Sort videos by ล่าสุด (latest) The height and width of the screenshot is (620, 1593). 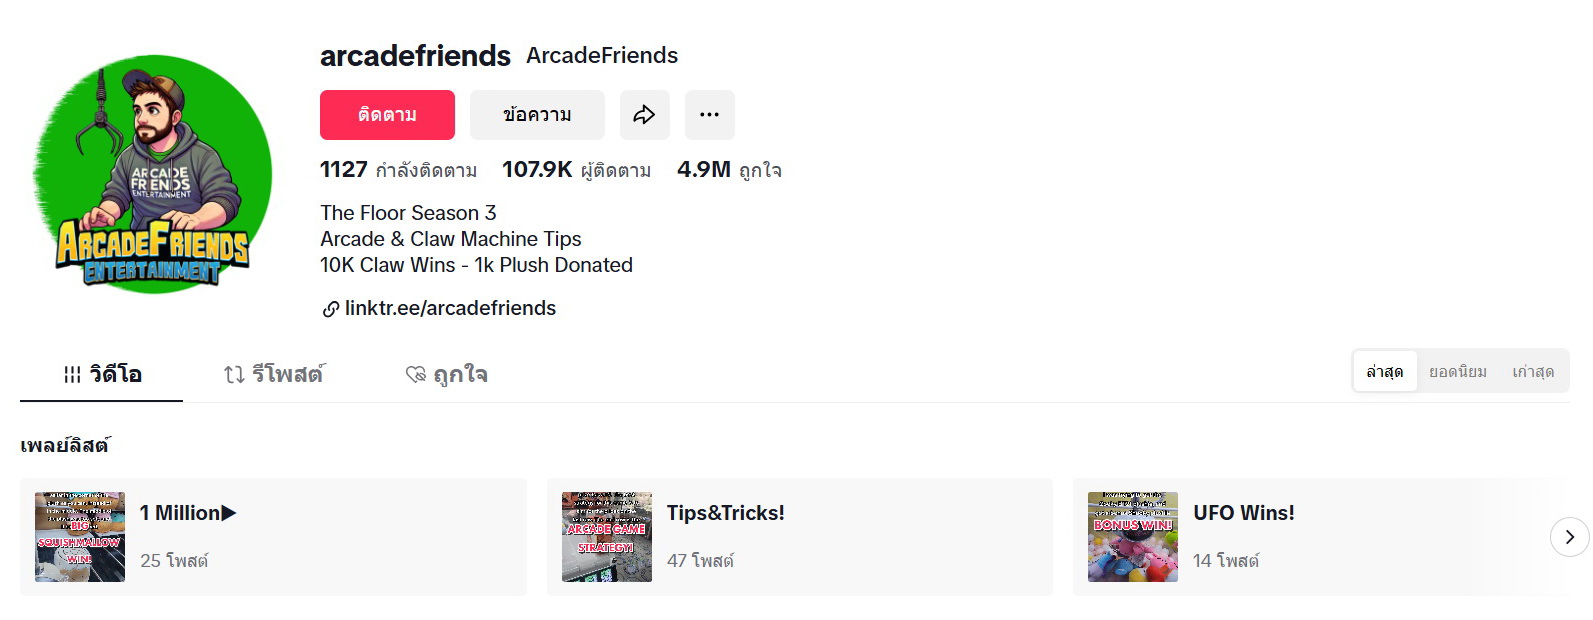[1385, 372]
